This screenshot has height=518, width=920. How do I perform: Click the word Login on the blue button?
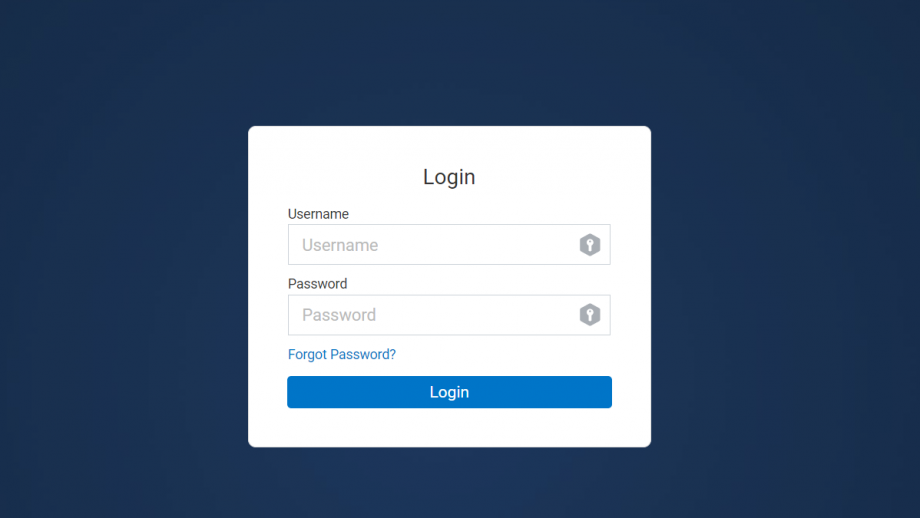tap(449, 392)
